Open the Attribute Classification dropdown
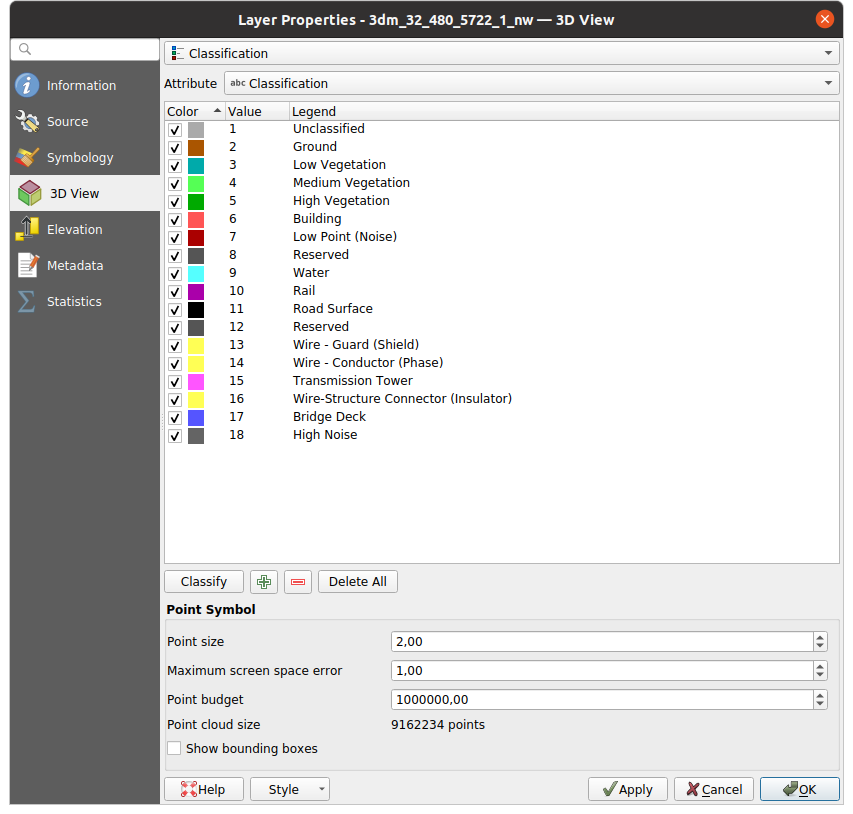 [531, 83]
